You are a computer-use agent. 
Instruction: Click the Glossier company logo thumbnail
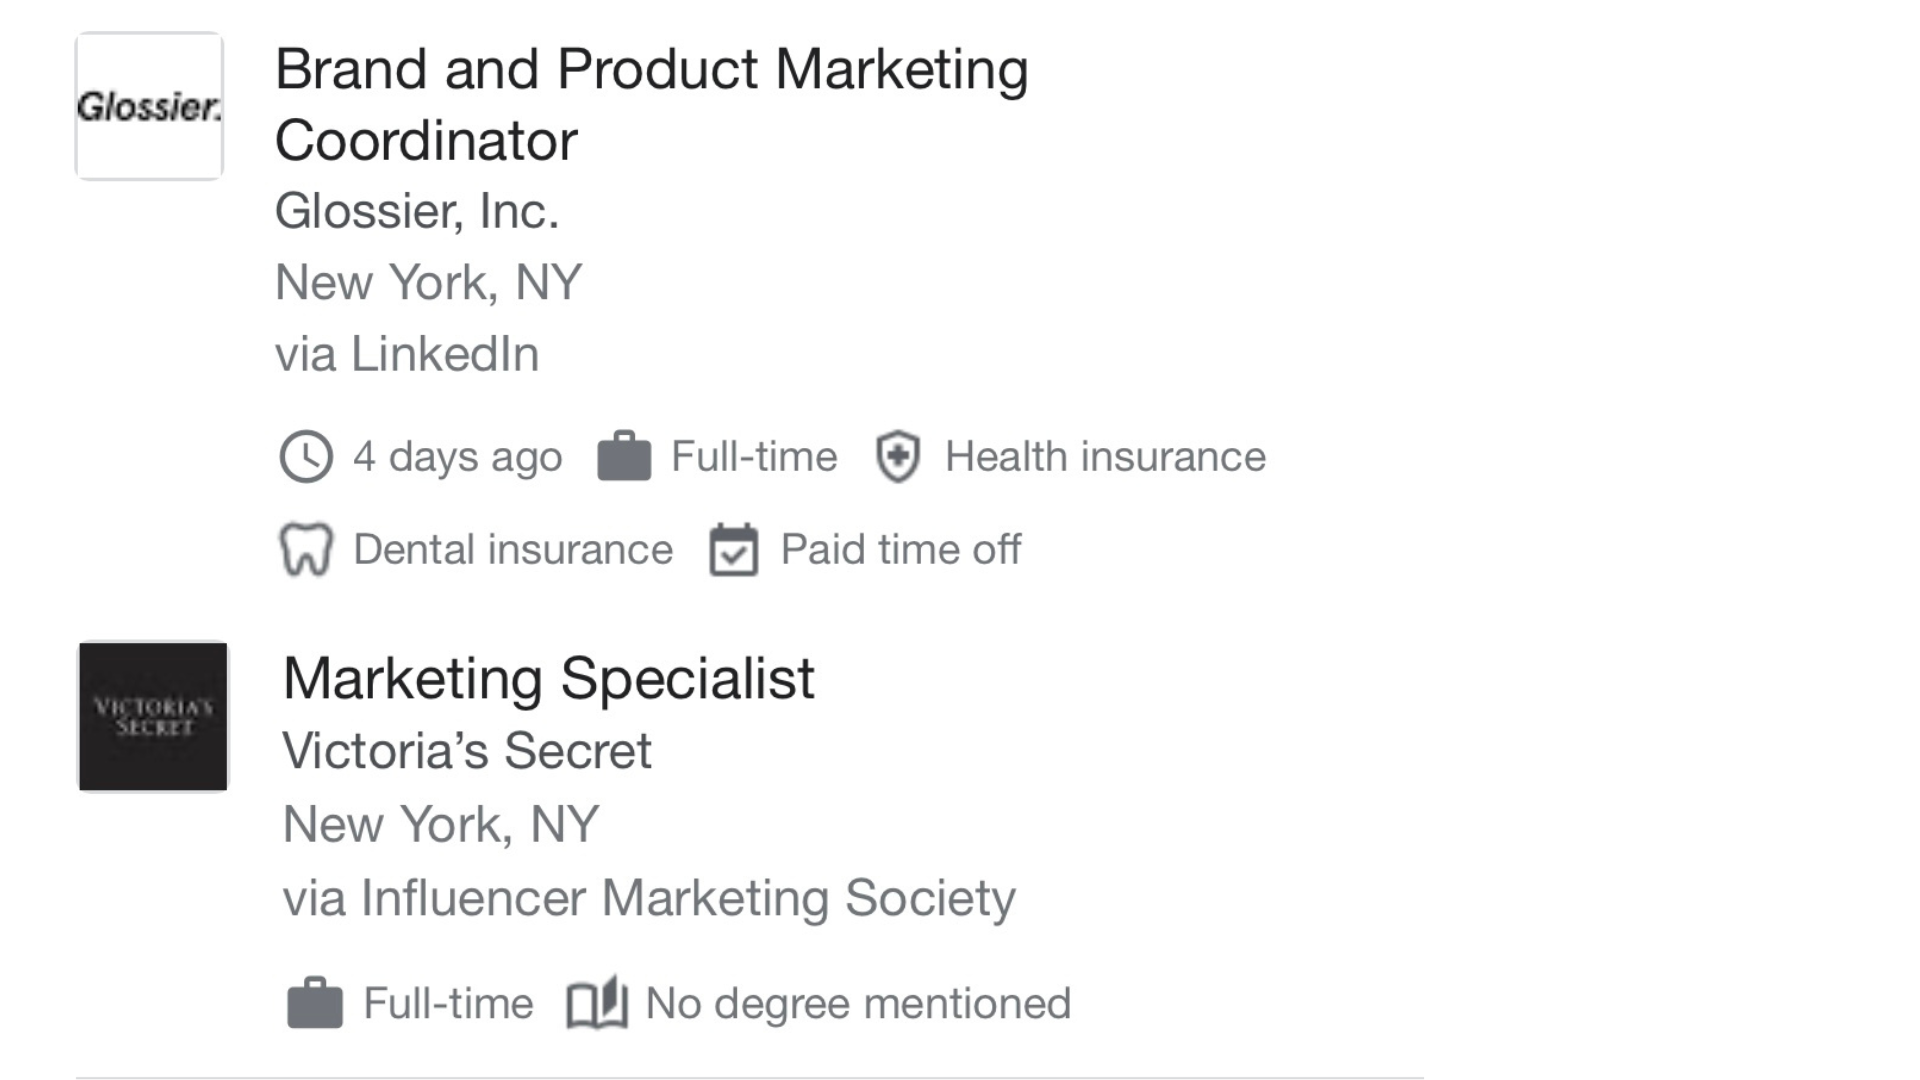point(149,106)
